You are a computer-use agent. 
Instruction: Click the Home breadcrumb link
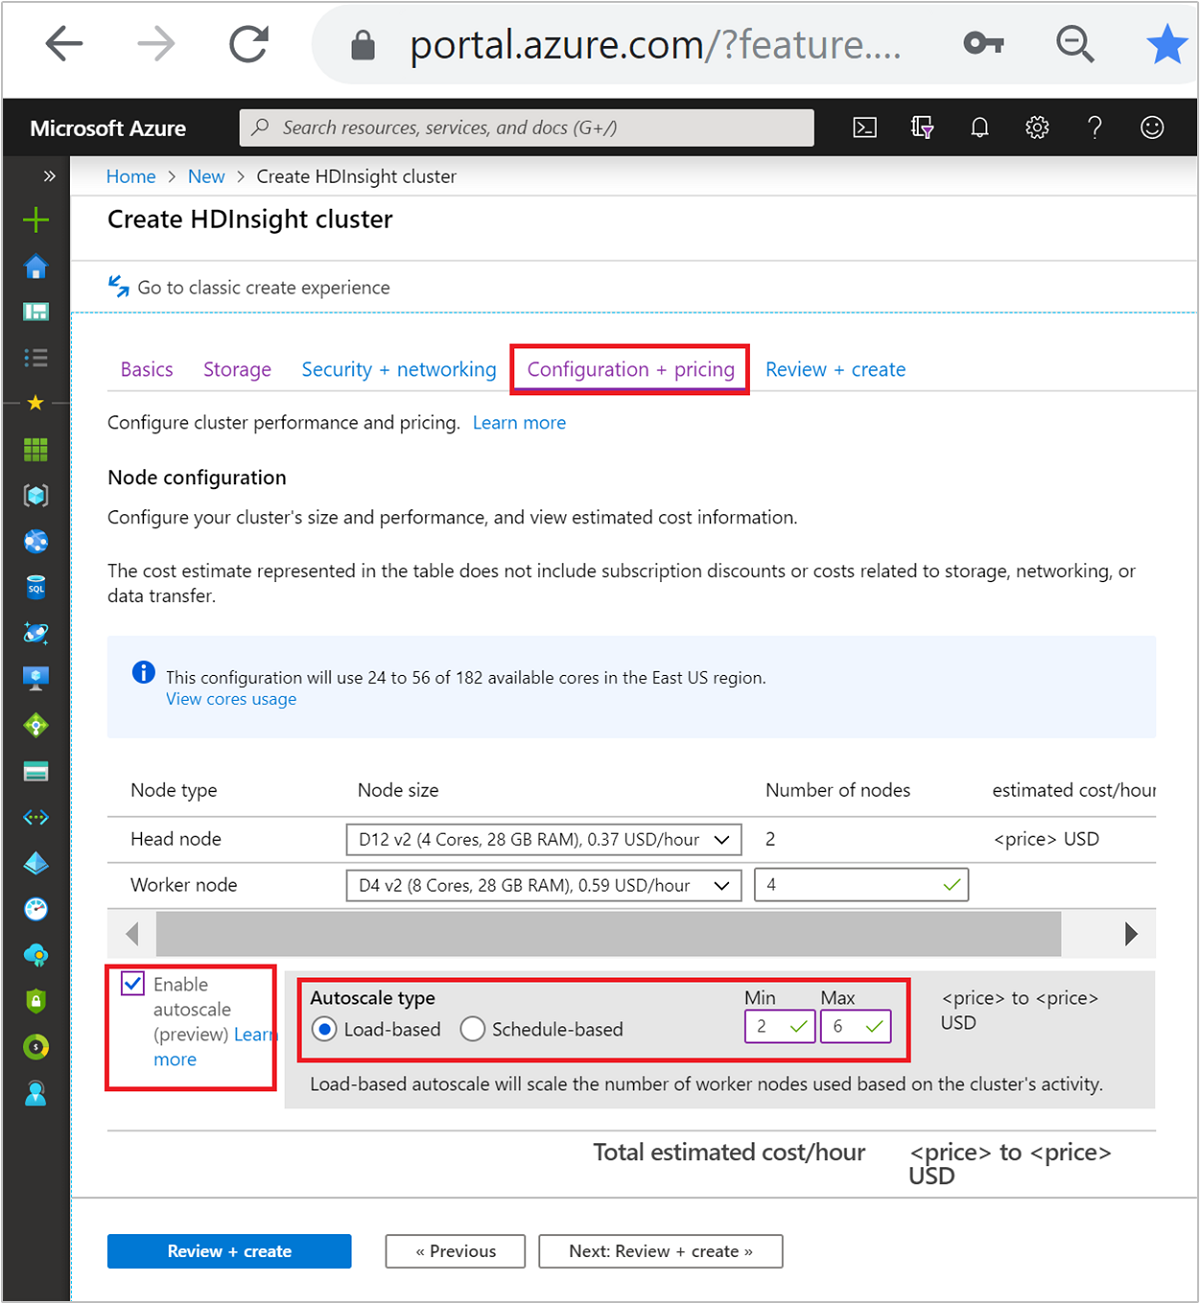tap(131, 177)
